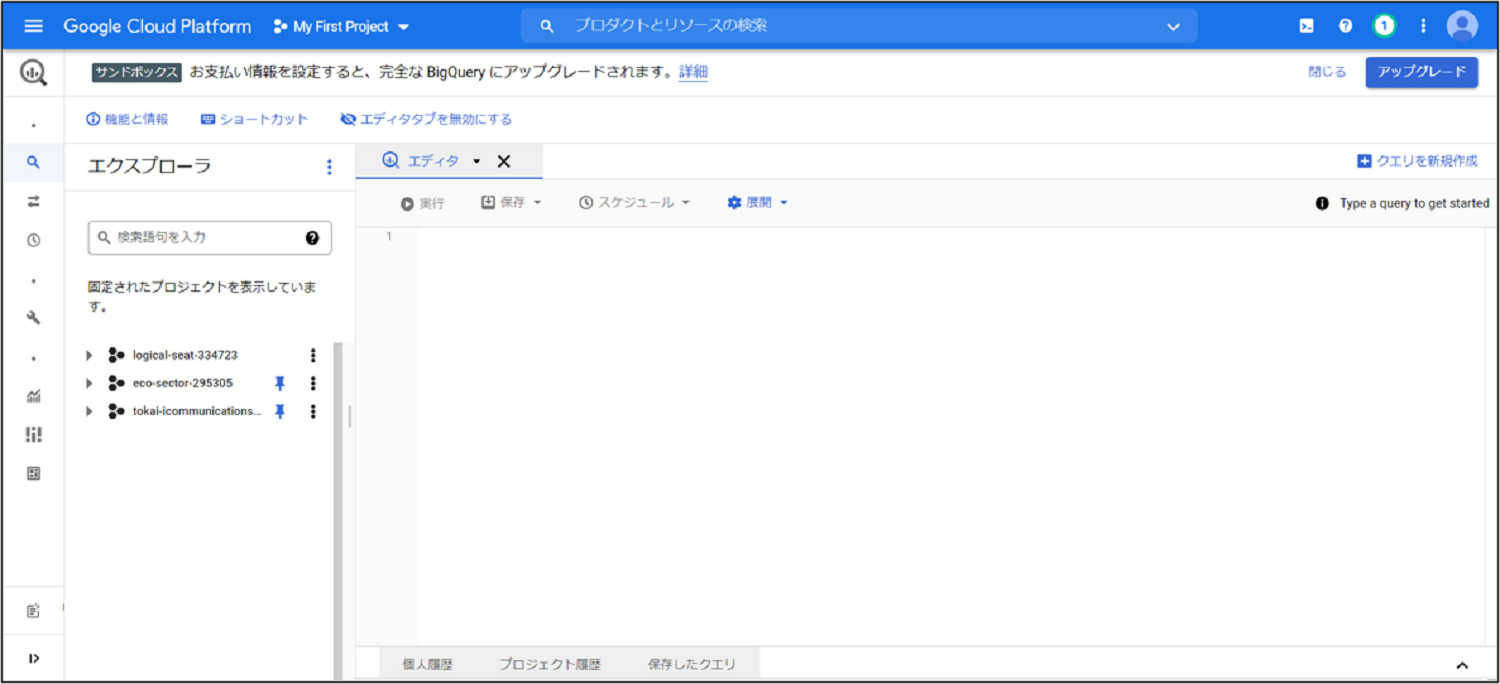Click クエリを新規作成 button
The width and height of the screenshot is (1500, 684).
(x=1416, y=161)
